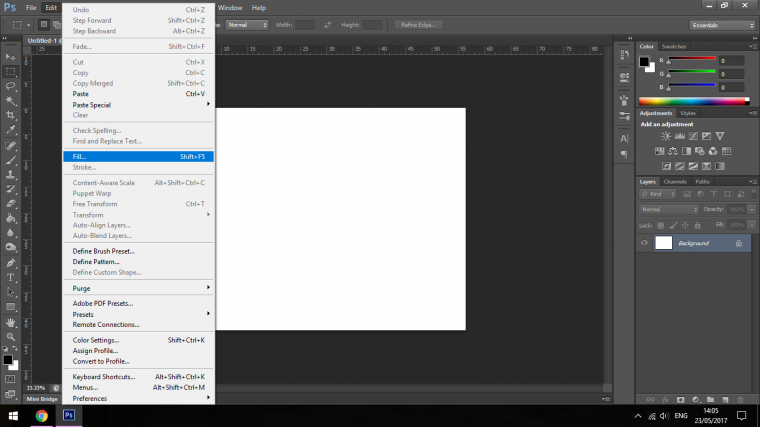
Task: Add a Levels adjustment
Action: [680, 136]
